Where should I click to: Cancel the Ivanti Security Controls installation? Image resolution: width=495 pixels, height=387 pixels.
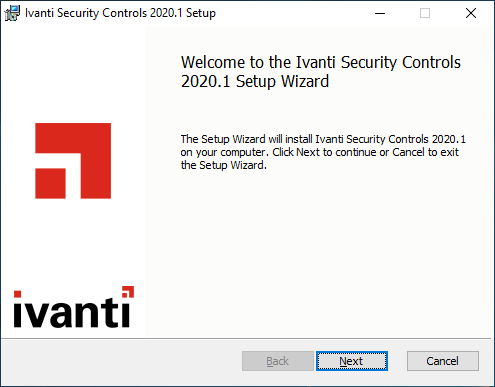pyautogui.click(x=443, y=361)
